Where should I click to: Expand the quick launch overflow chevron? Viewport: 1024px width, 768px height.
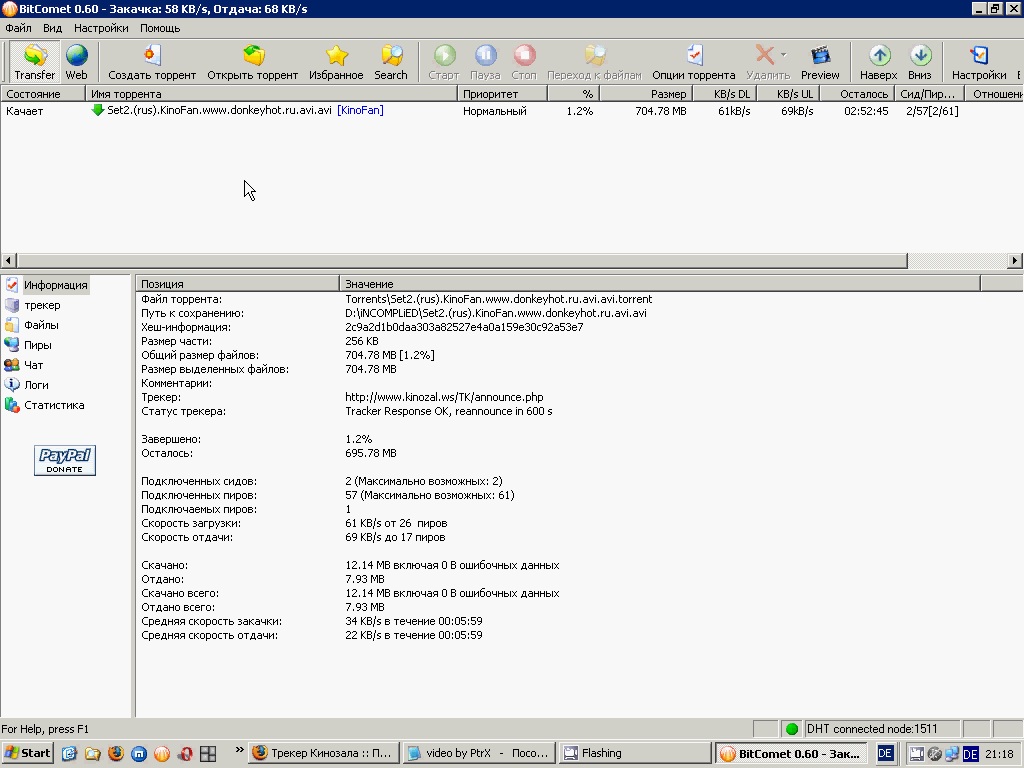click(240, 750)
